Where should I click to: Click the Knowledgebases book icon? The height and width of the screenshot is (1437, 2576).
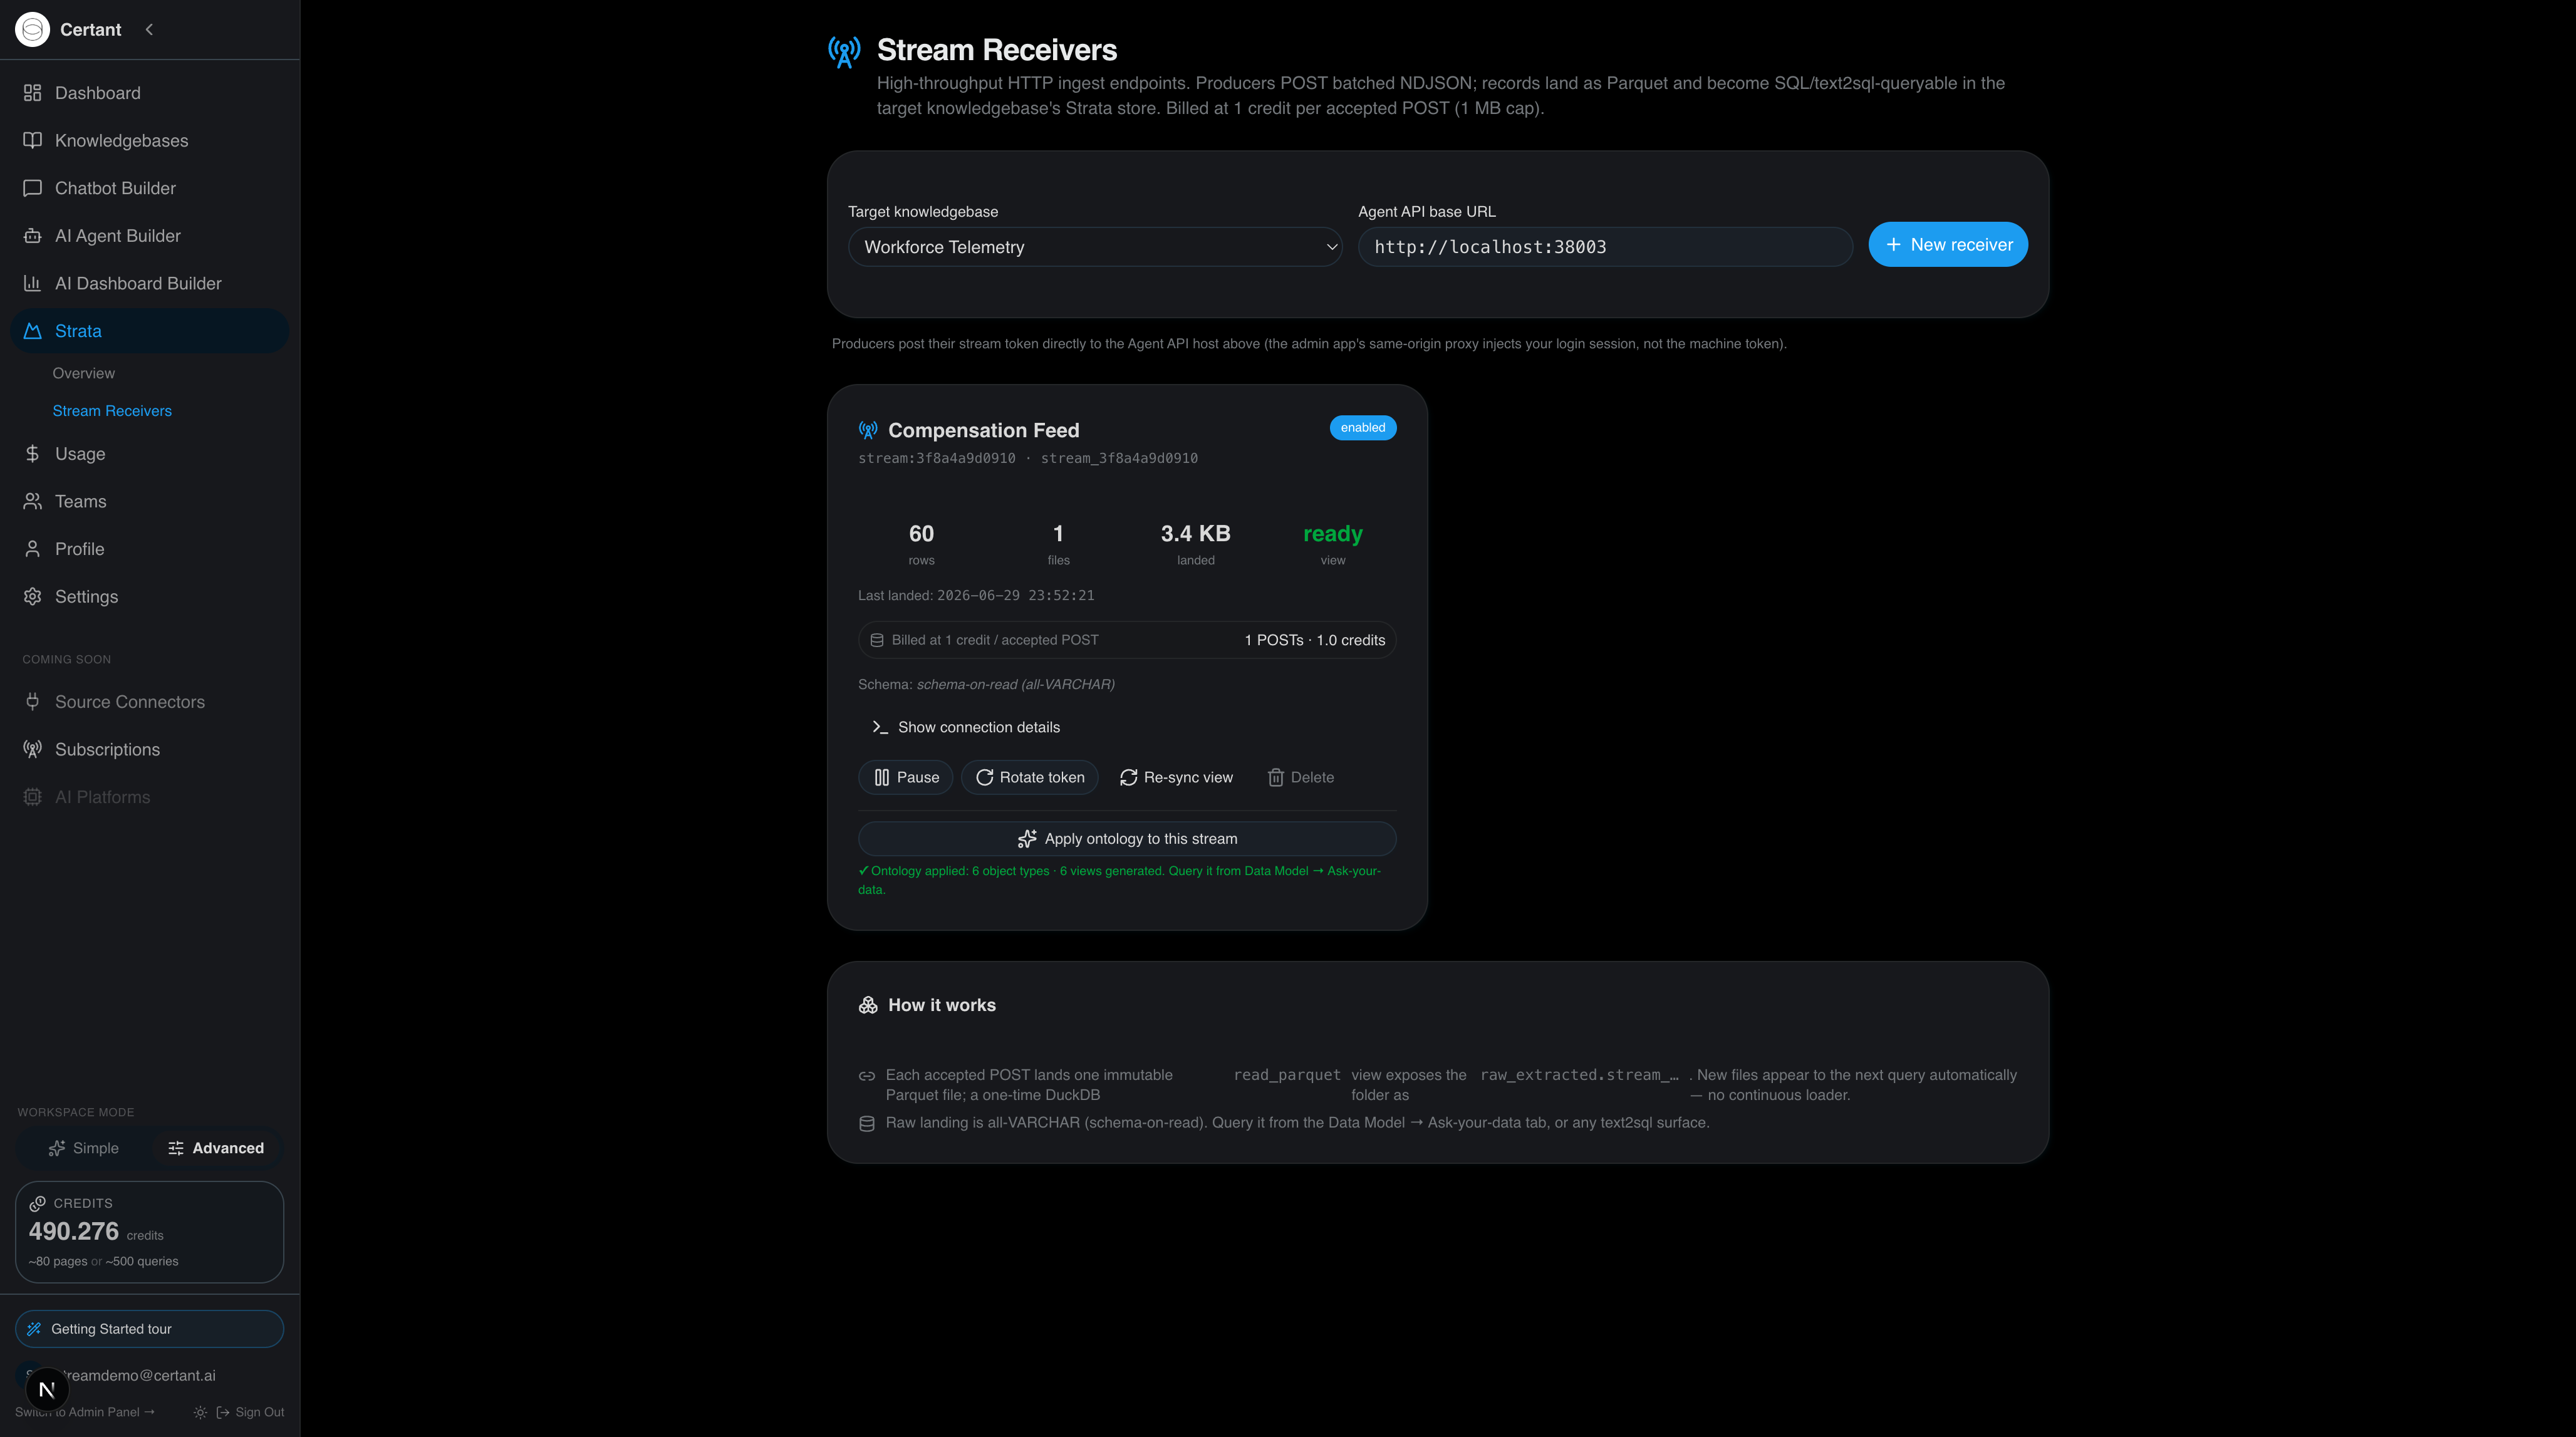(32, 140)
